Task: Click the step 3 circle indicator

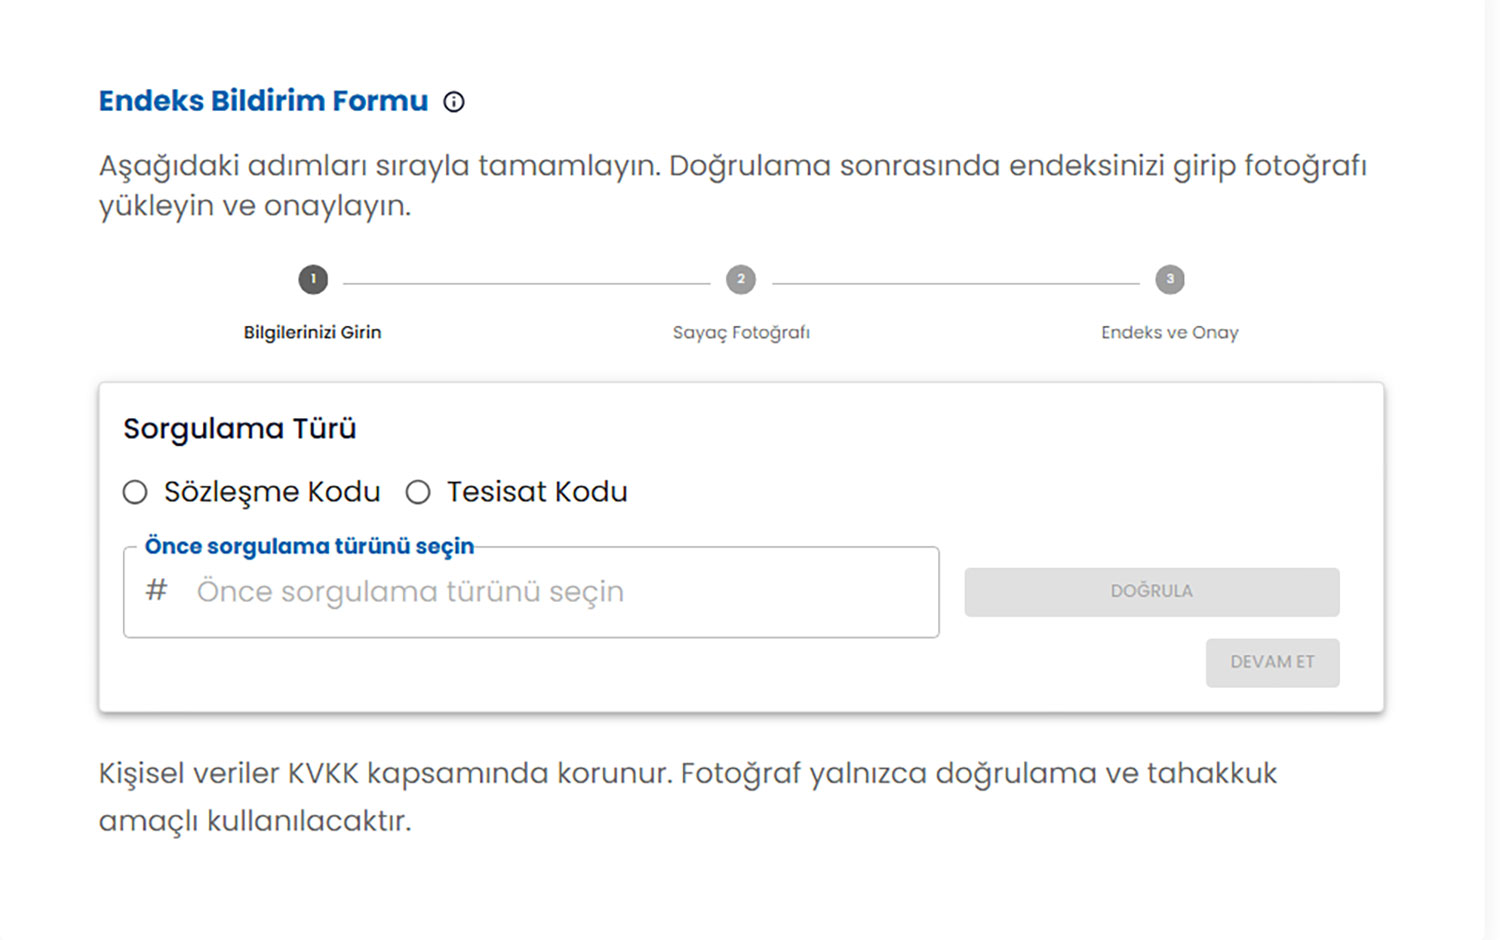Action: pos(1170,280)
